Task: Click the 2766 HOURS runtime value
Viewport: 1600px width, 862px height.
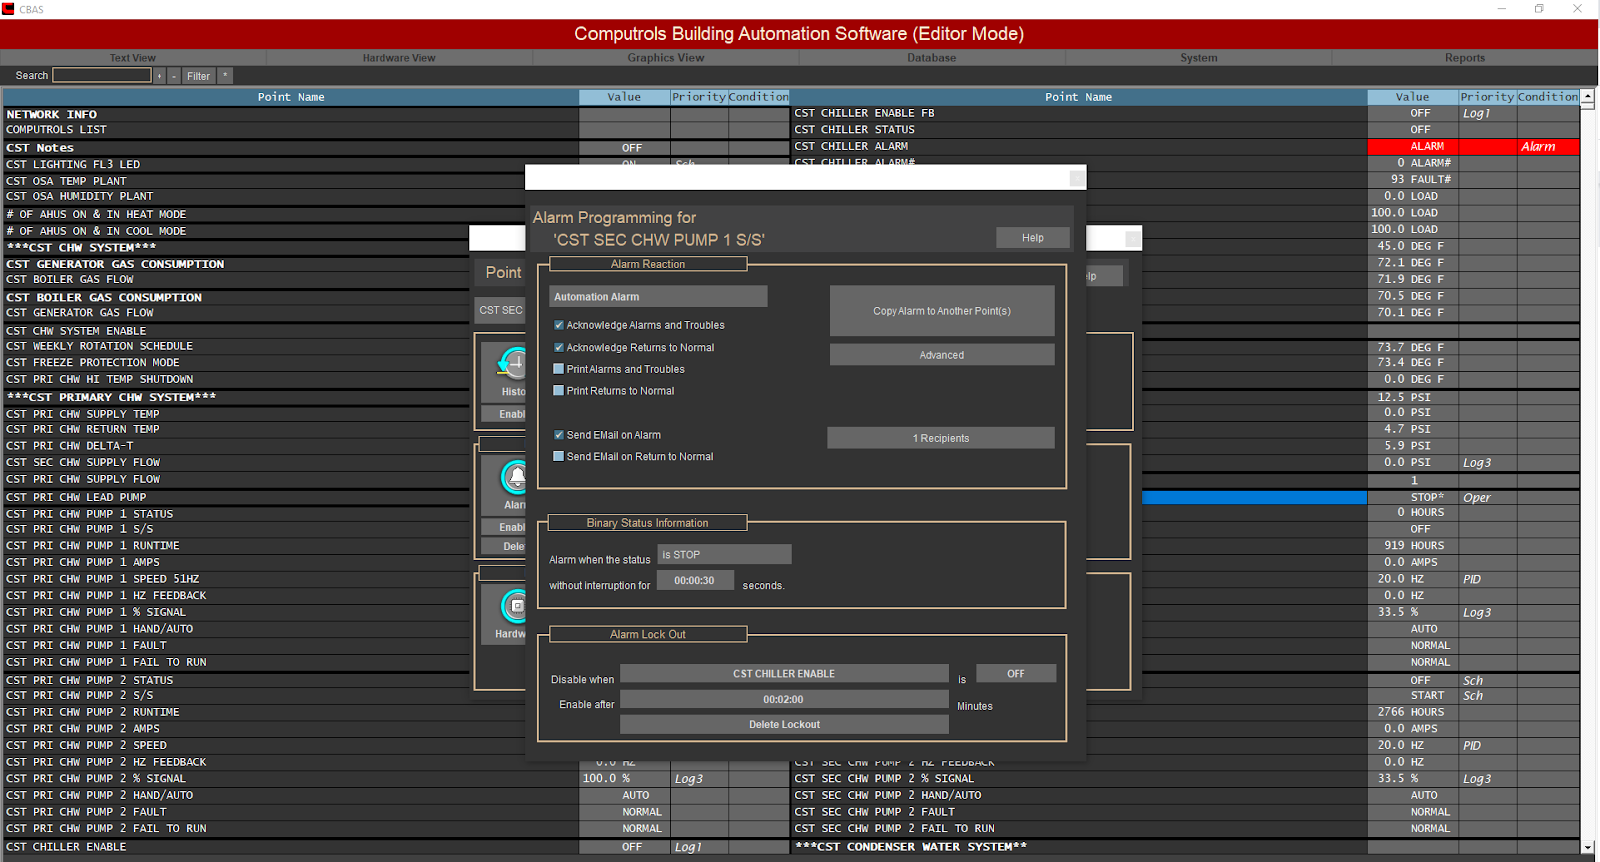Action: (x=1412, y=712)
